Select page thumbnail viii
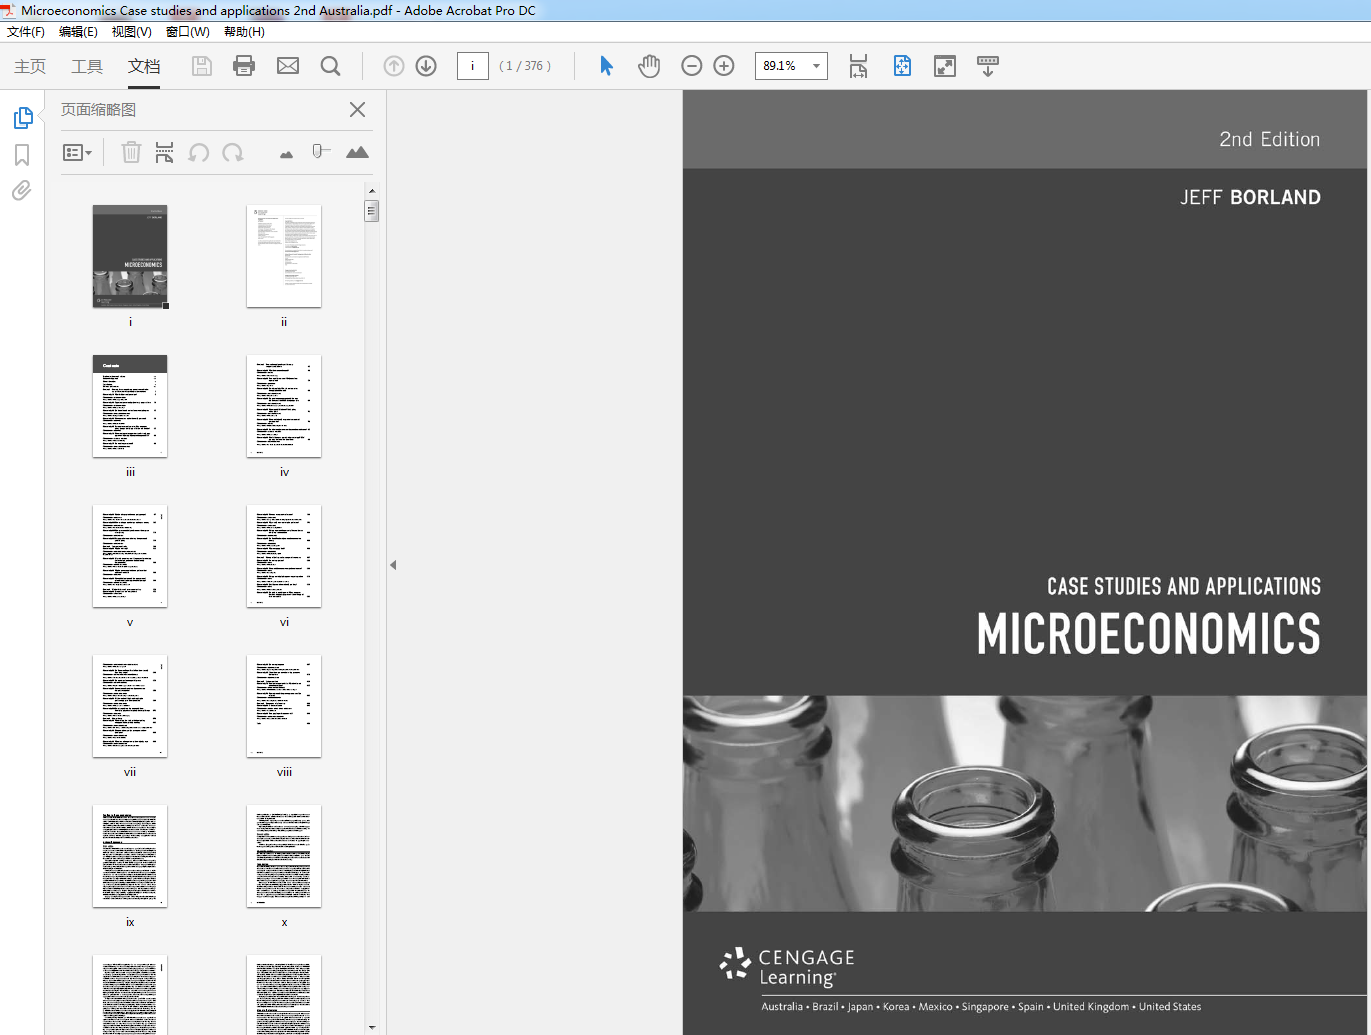 pos(284,706)
